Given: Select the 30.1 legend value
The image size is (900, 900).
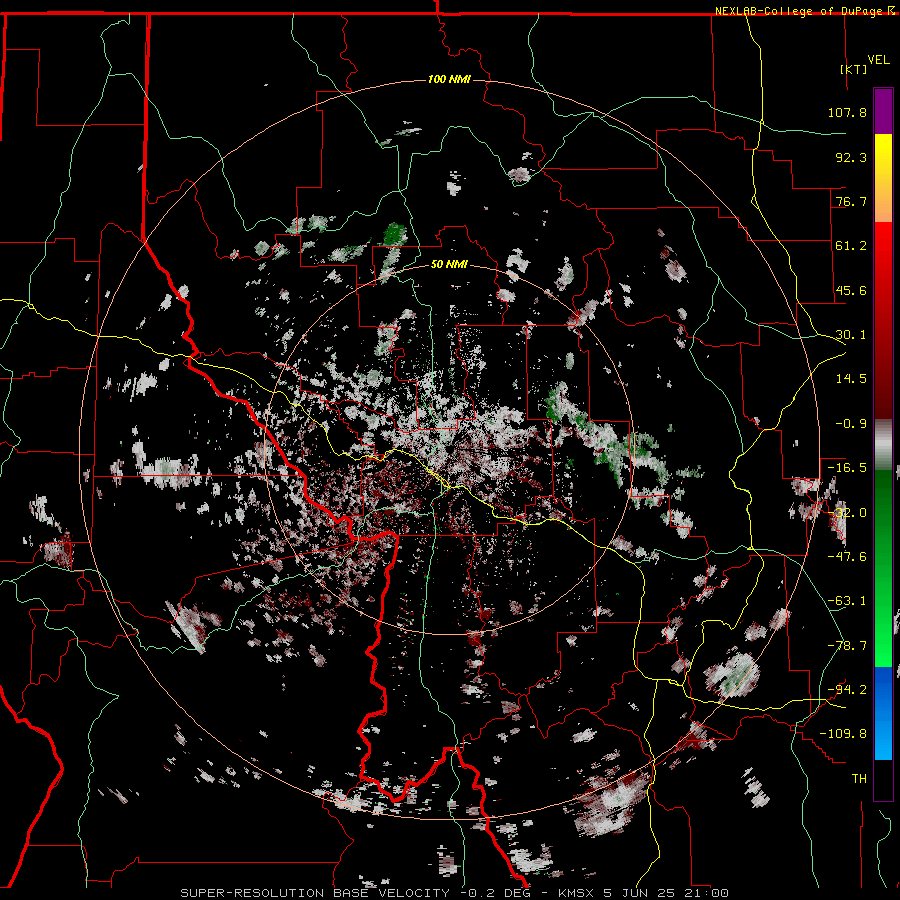Looking at the screenshot, I should 851,335.
